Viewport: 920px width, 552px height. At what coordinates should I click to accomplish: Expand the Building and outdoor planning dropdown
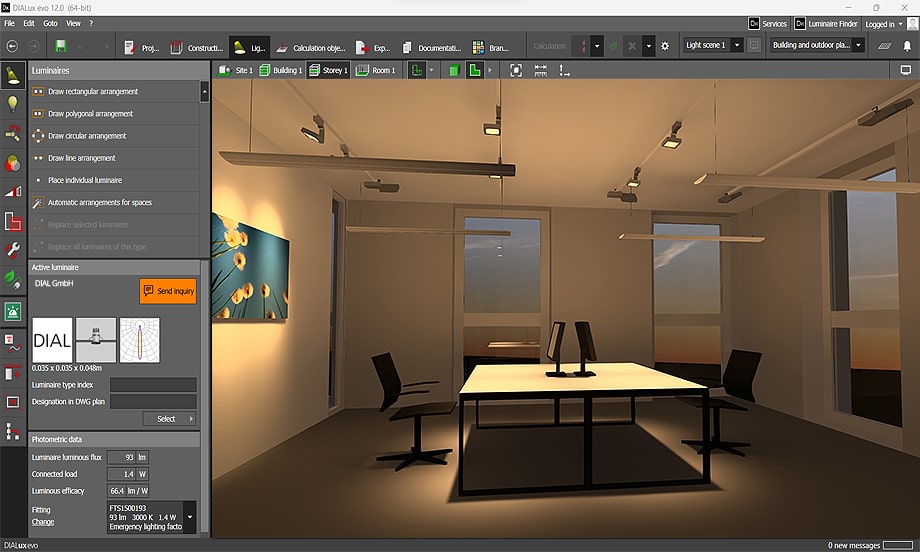click(858, 46)
